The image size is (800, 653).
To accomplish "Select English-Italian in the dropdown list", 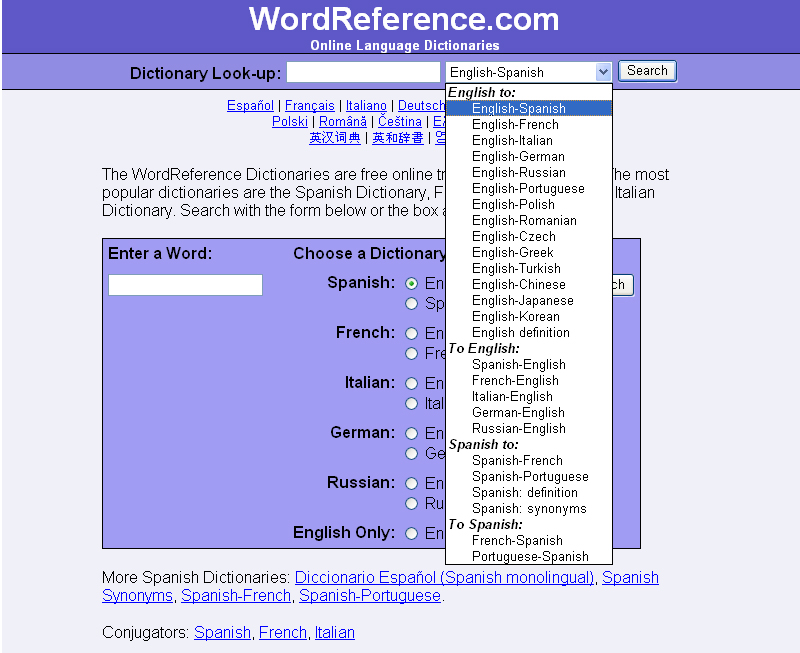I will pos(529,140).
